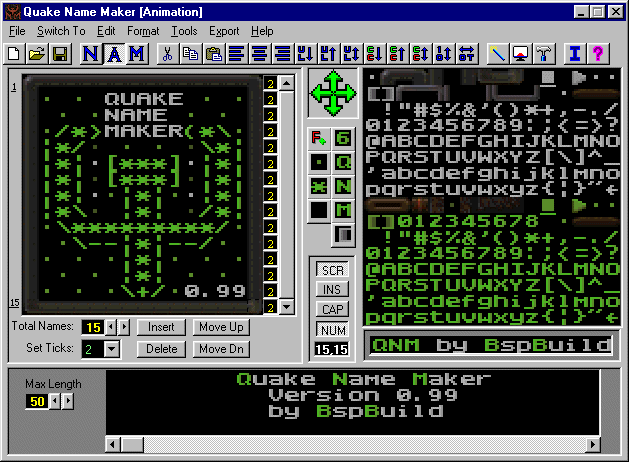The width and height of the screenshot is (629, 462).
Task: Toggle the SCR scroll lock indicator
Action: tap(330, 270)
